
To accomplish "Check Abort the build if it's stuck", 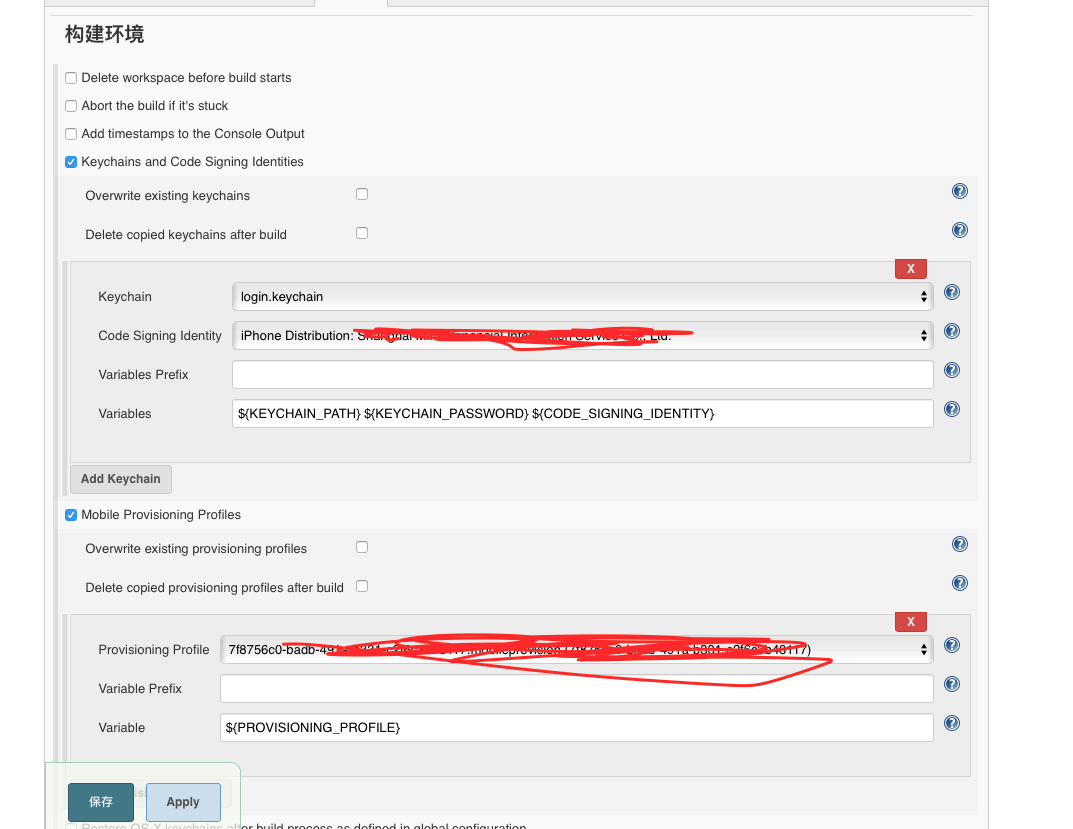I will (x=71, y=106).
